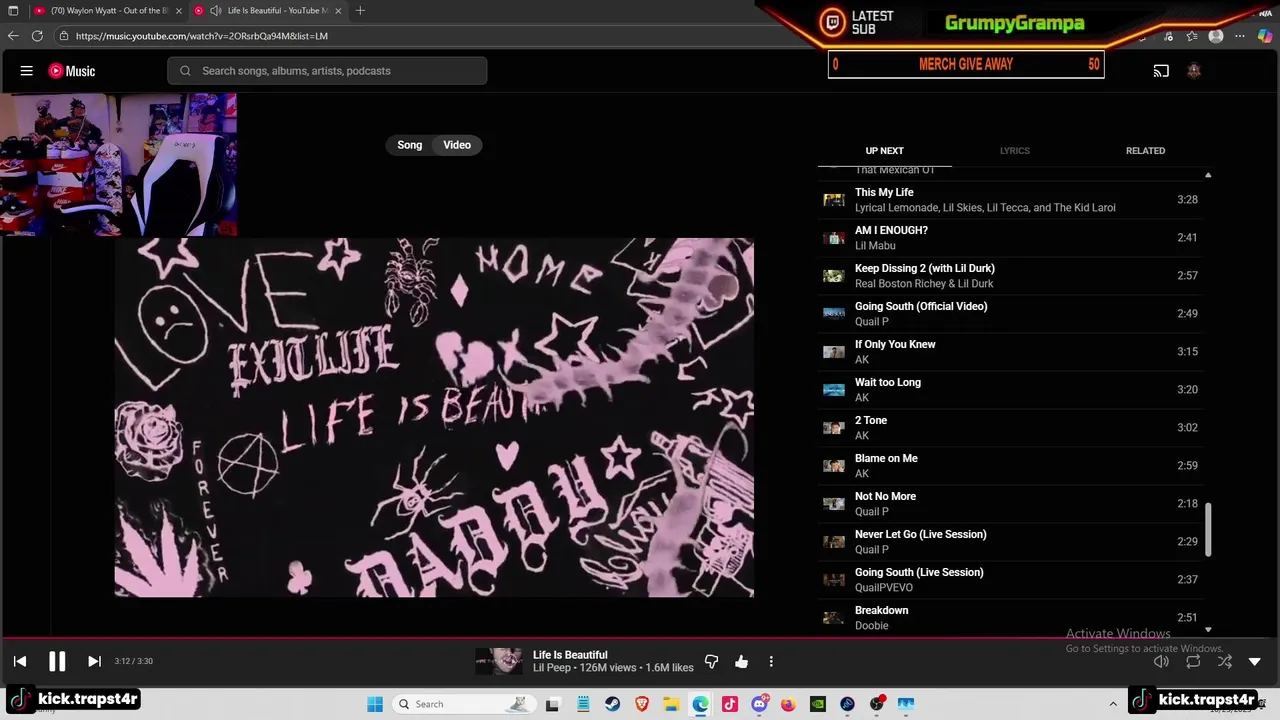The width and height of the screenshot is (1280, 720).
Task: Open Brave browser from the taskbar
Action: coord(642,704)
